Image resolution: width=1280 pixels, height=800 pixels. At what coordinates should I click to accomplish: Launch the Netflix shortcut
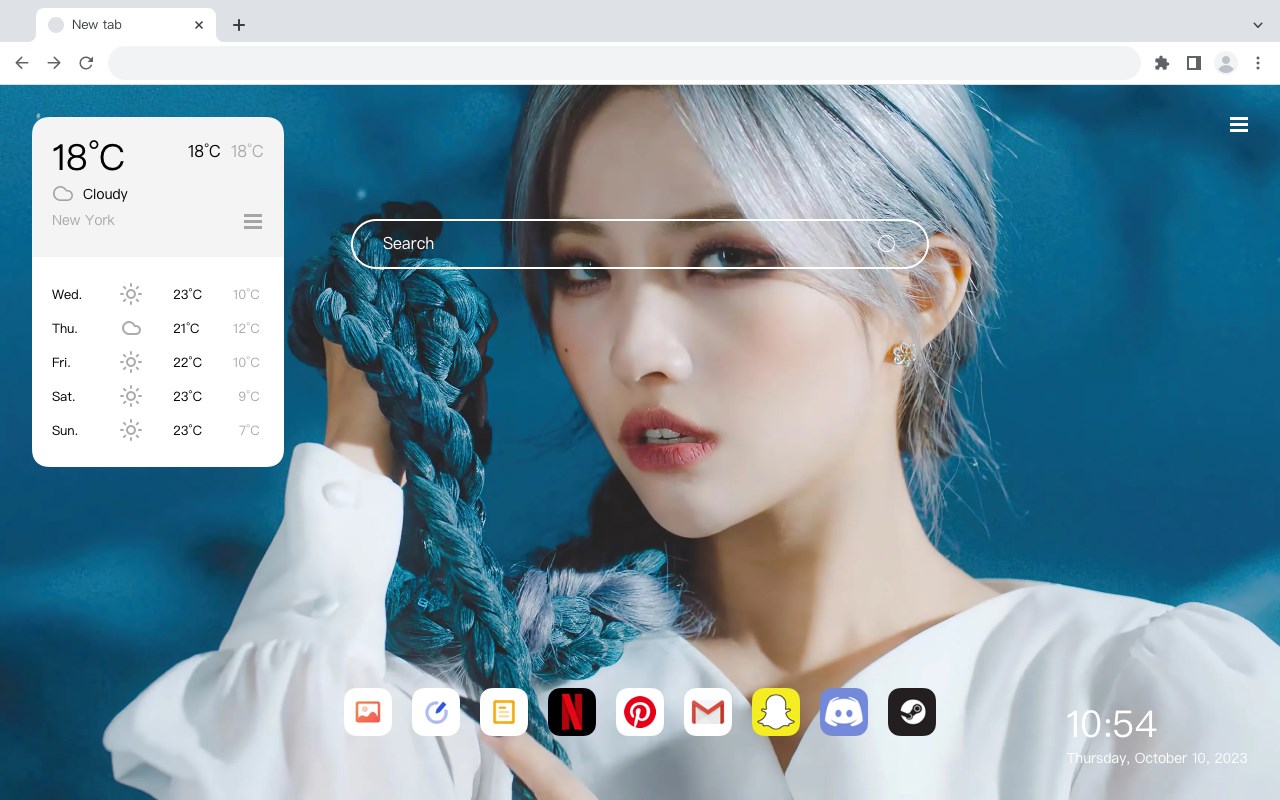click(572, 712)
